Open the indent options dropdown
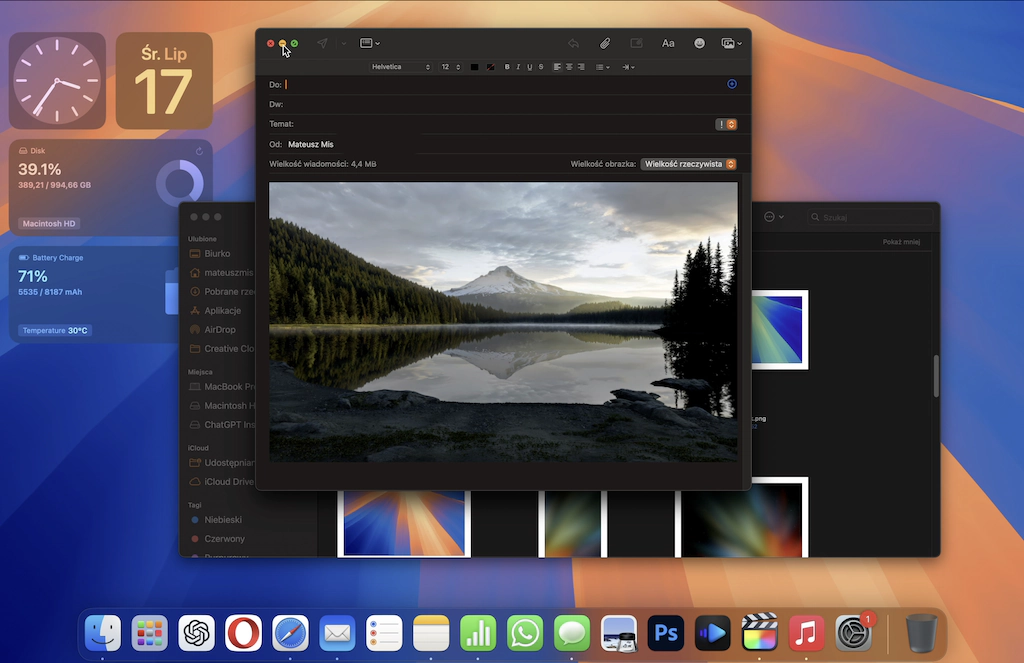This screenshot has height=663, width=1024. (628, 67)
